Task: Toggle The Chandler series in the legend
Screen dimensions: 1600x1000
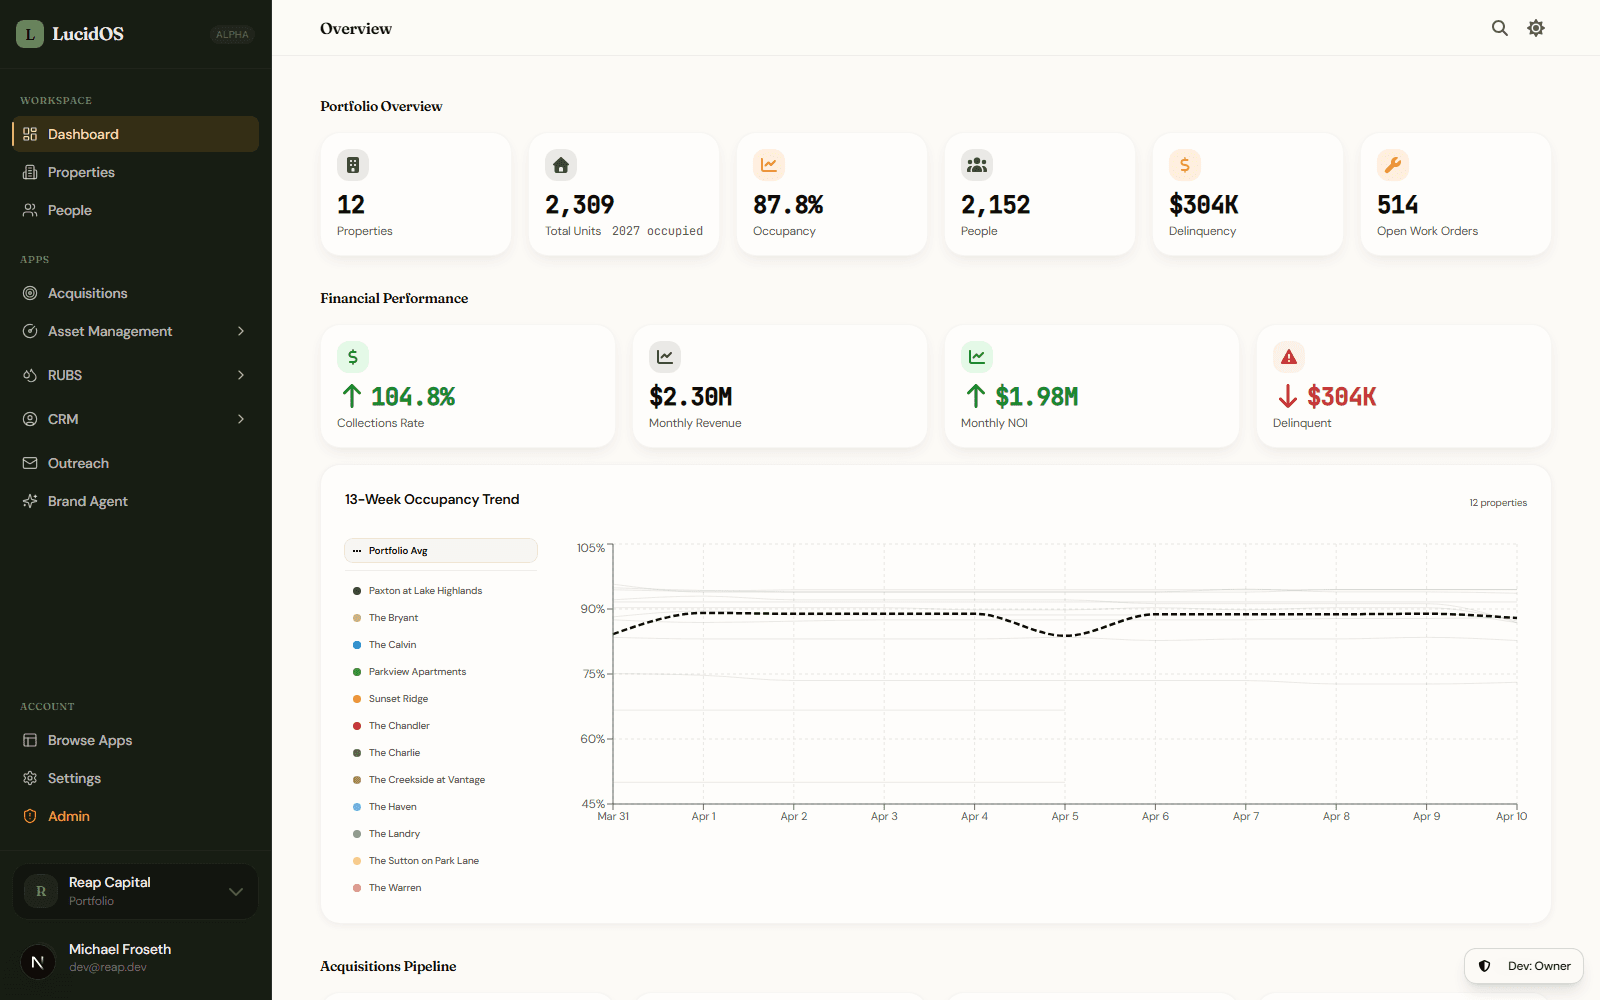Action: pos(441,726)
